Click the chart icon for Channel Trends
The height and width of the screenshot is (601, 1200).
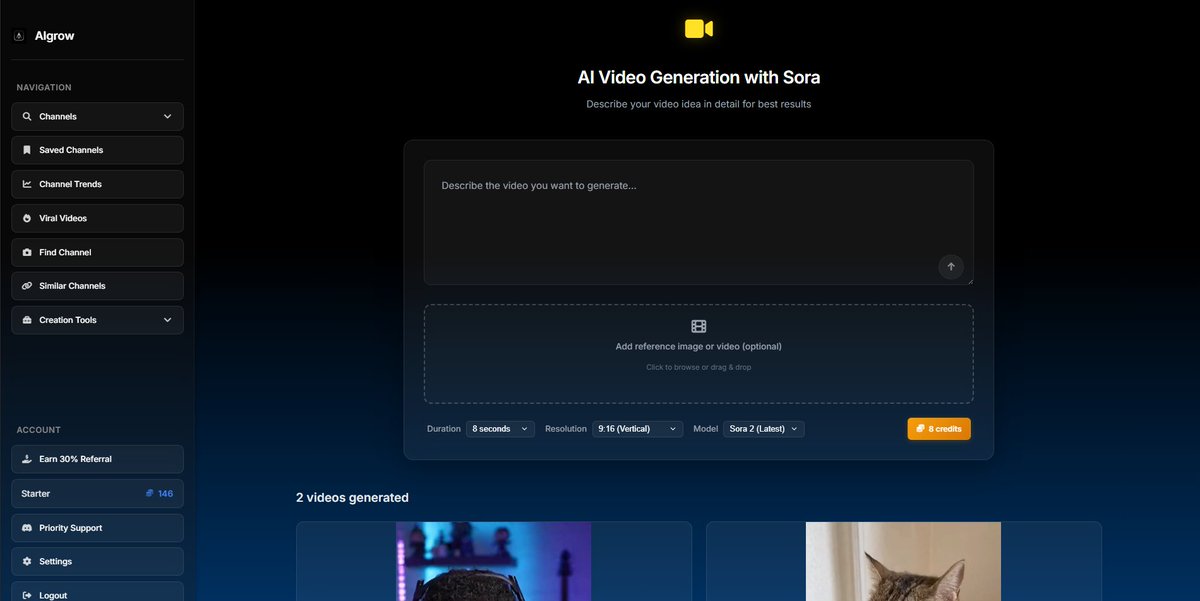27,184
